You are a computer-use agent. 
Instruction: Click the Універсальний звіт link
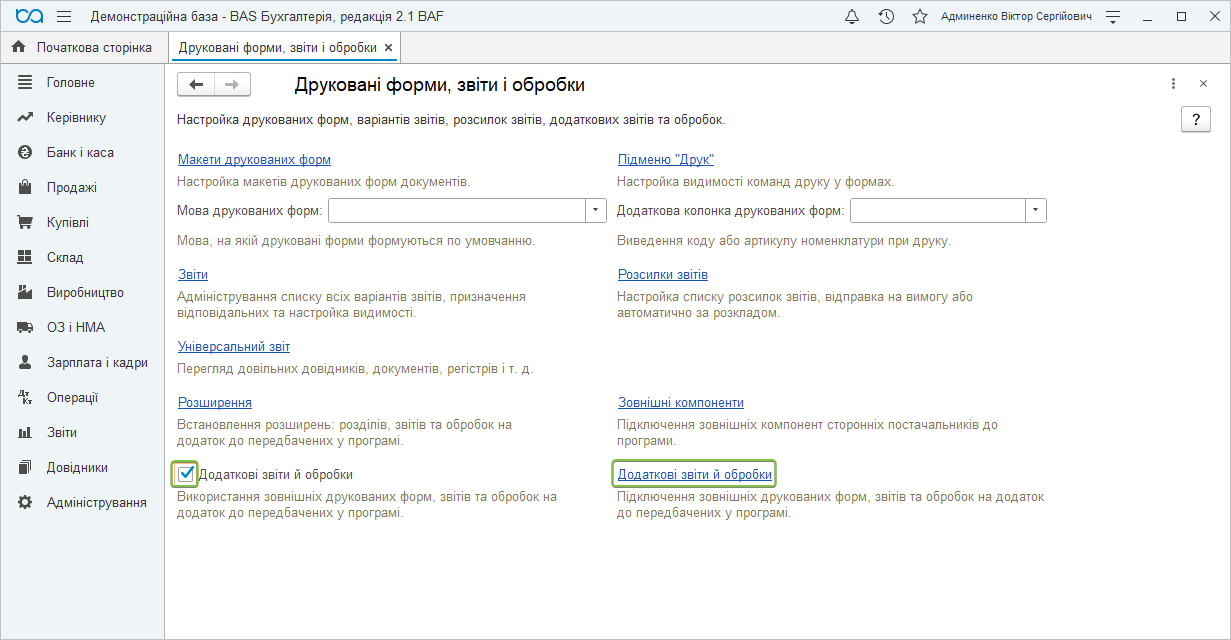point(233,346)
